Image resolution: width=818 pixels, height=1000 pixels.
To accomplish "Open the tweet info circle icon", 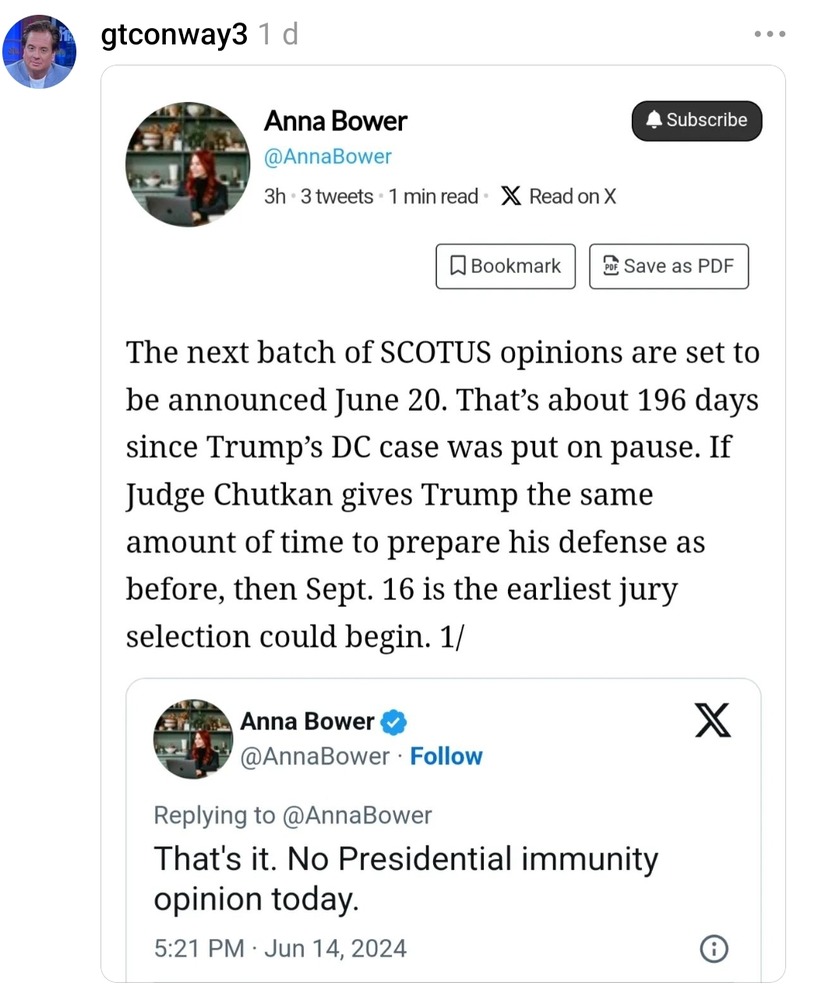I will pyautogui.click(x=714, y=948).
